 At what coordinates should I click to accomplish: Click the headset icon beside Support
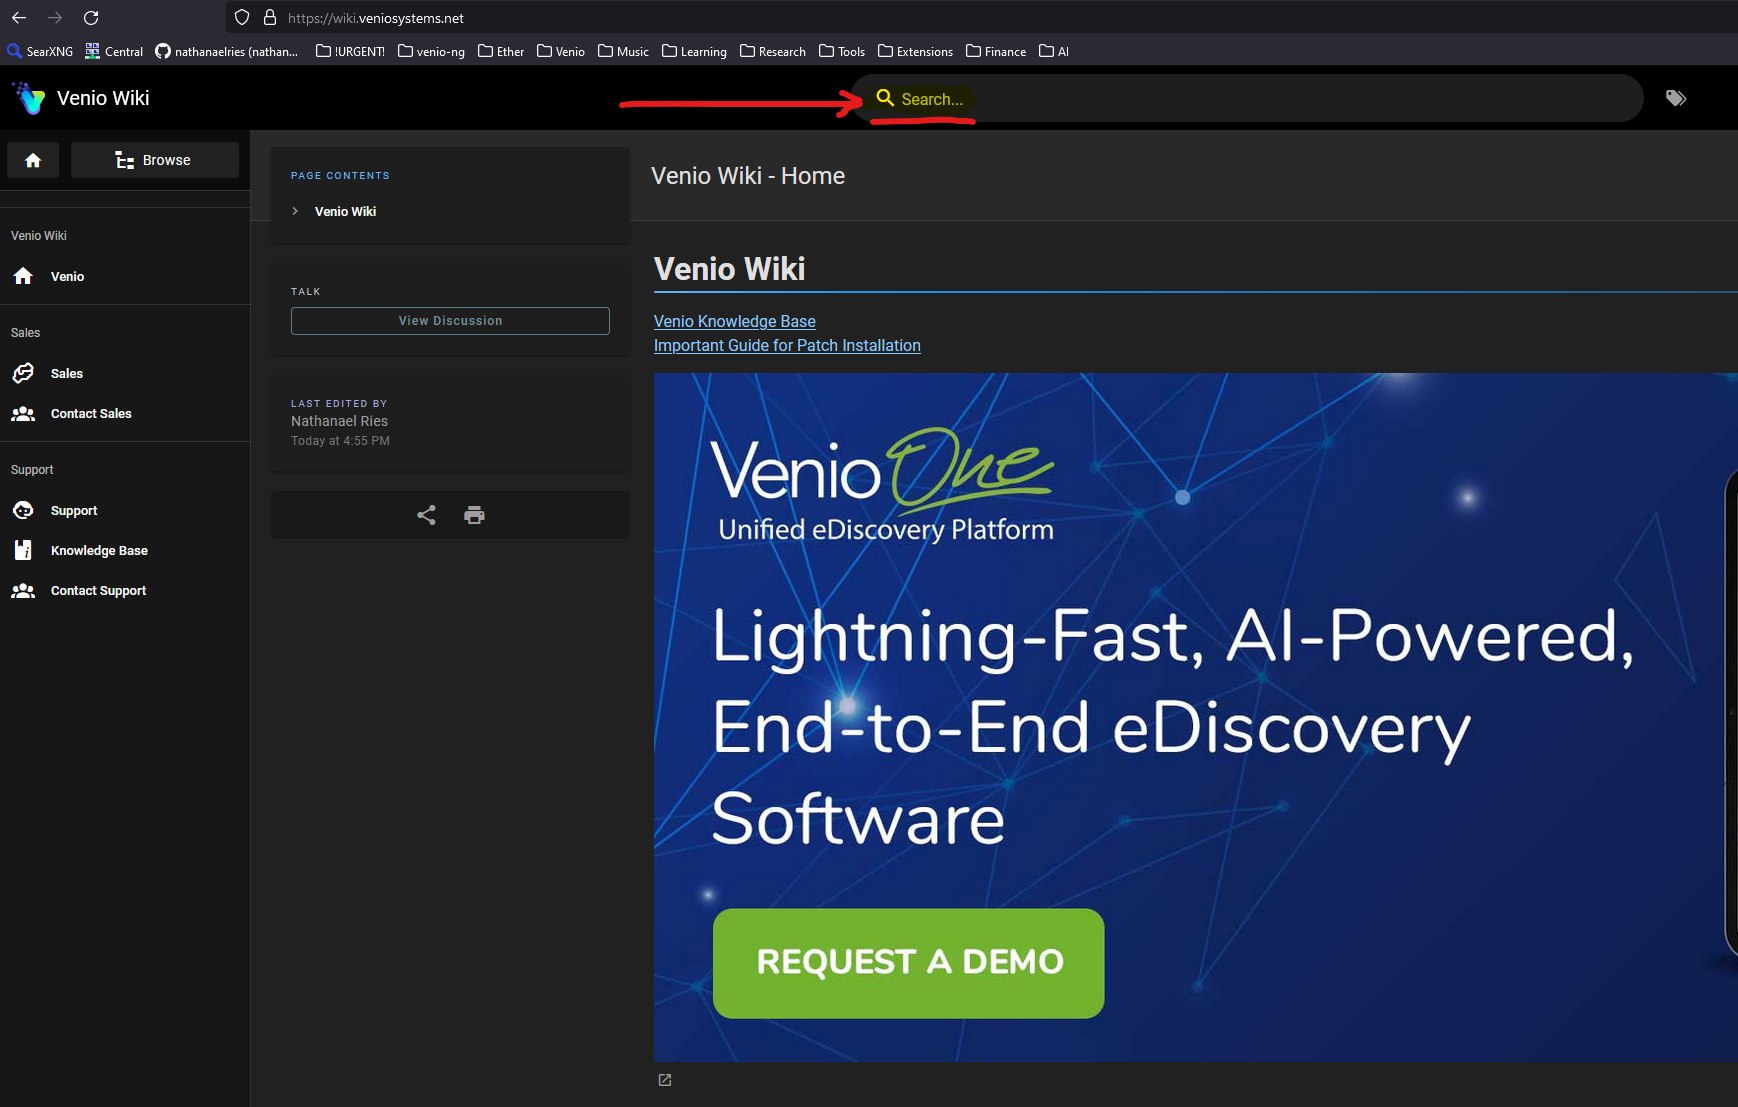[x=23, y=510]
